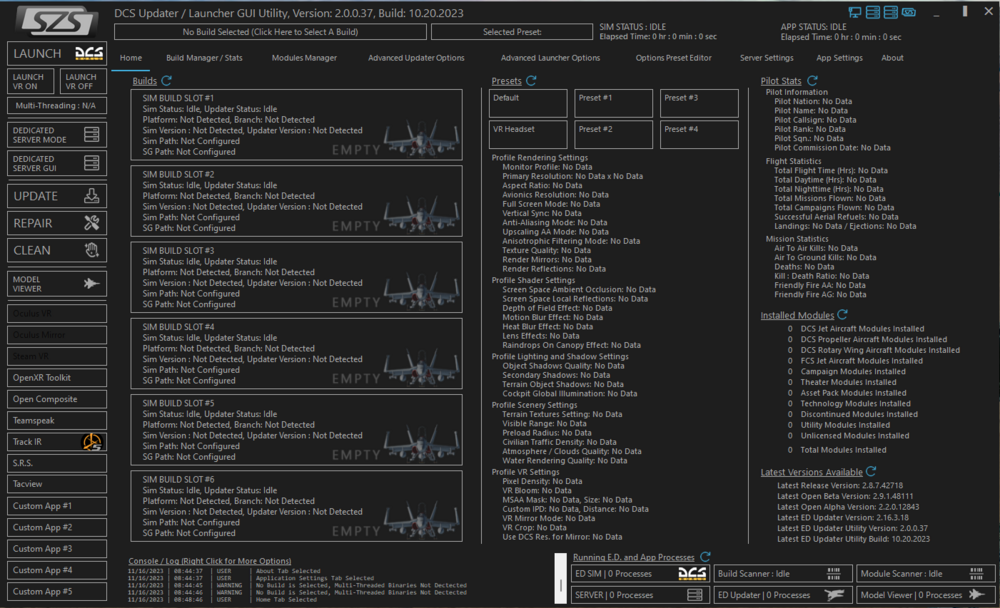Click the monitor icon in the title bar
Screen dimensions: 1000x608
point(855,12)
